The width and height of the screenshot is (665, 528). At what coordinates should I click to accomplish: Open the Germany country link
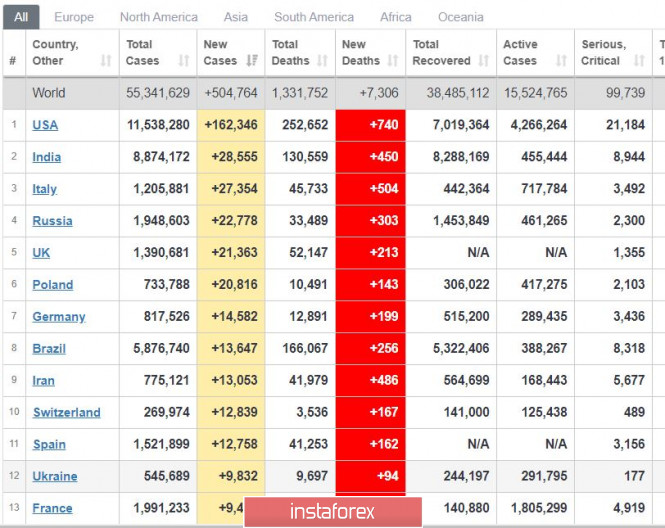59,317
